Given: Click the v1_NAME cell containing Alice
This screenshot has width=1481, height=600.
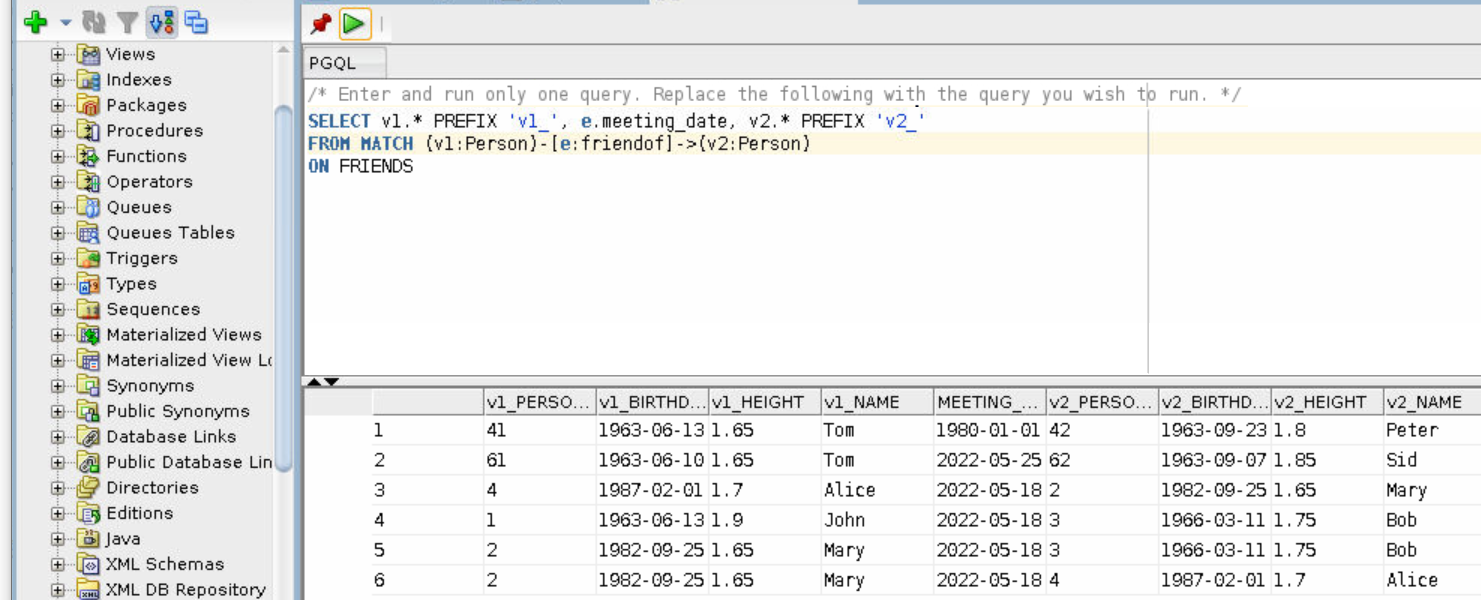Looking at the screenshot, I should [x=877, y=491].
